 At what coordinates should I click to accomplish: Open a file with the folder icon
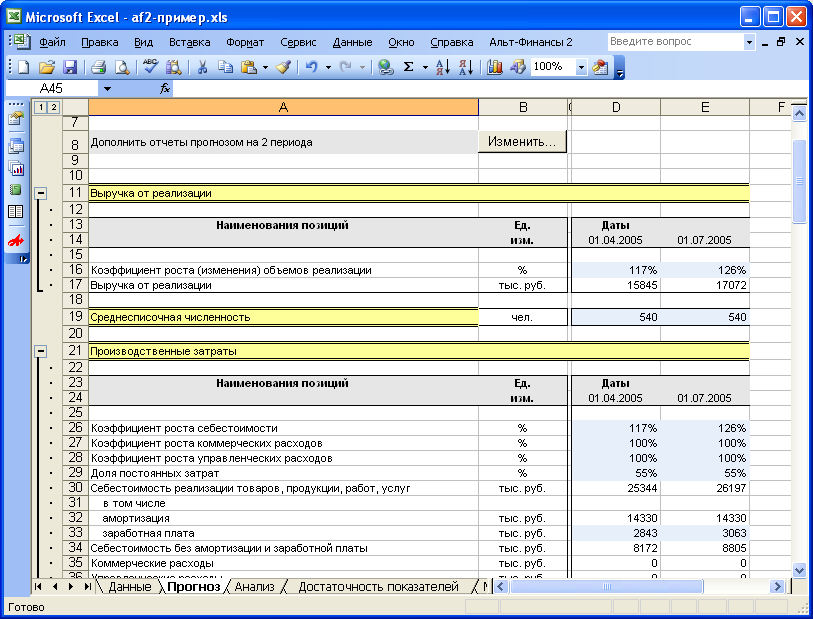pos(47,67)
